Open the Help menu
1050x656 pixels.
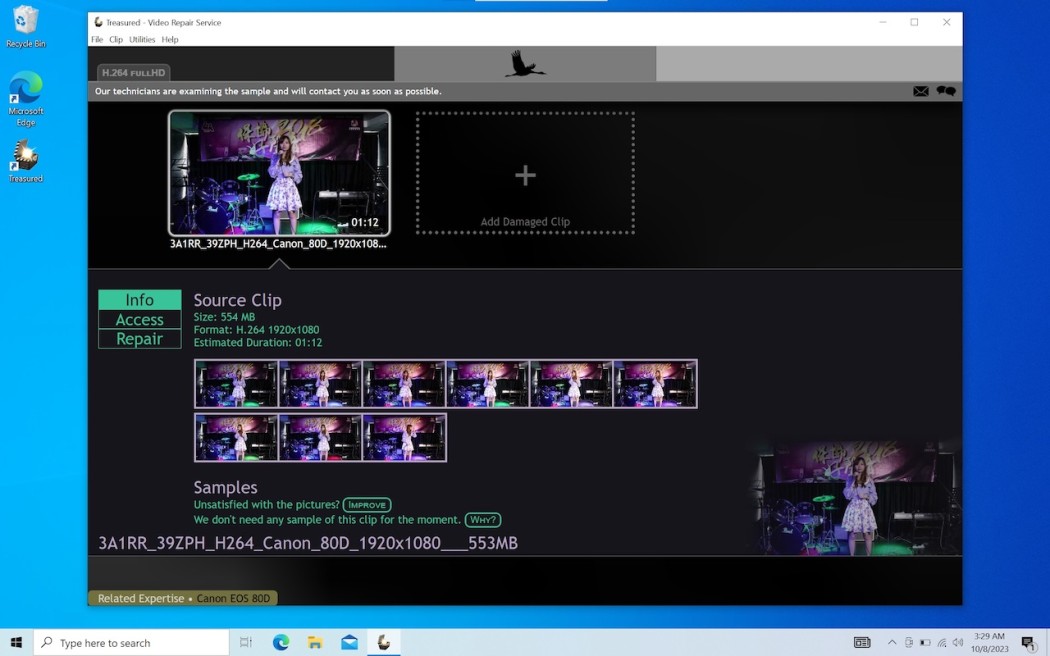coord(169,39)
